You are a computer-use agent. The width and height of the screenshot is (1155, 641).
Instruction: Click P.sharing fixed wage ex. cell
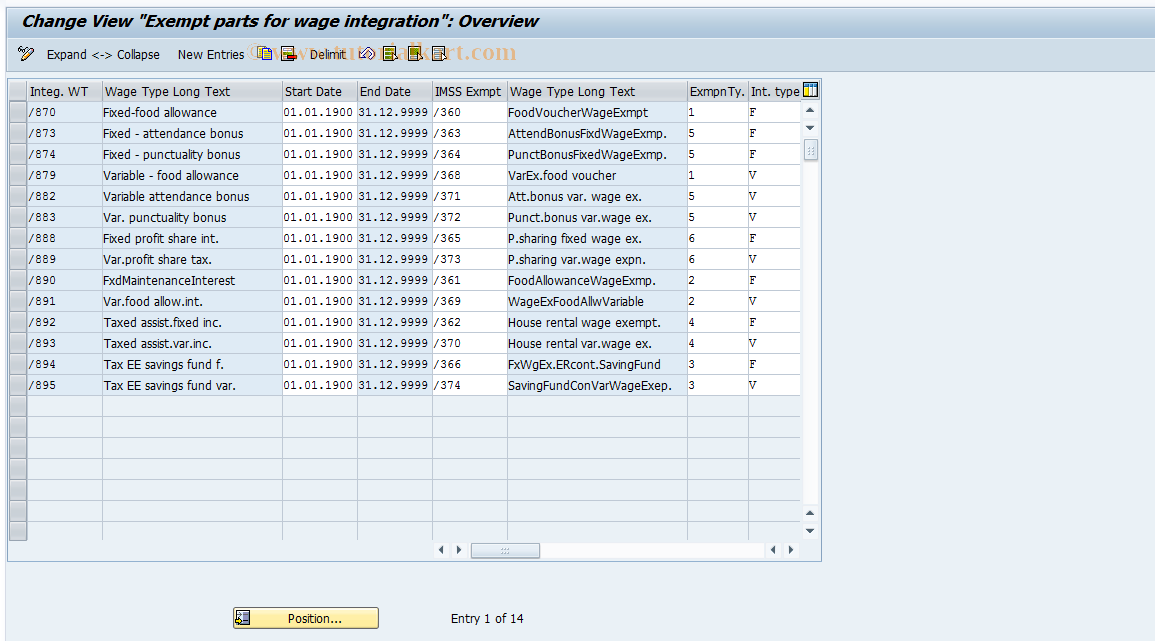pos(597,238)
